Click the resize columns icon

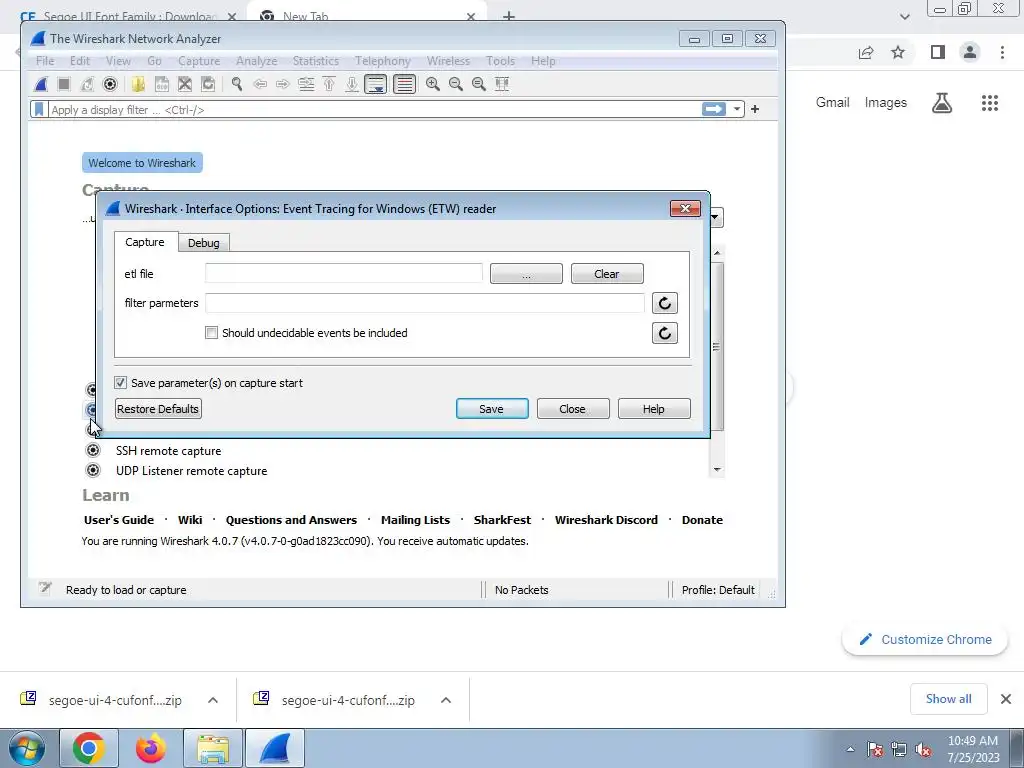[502, 84]
